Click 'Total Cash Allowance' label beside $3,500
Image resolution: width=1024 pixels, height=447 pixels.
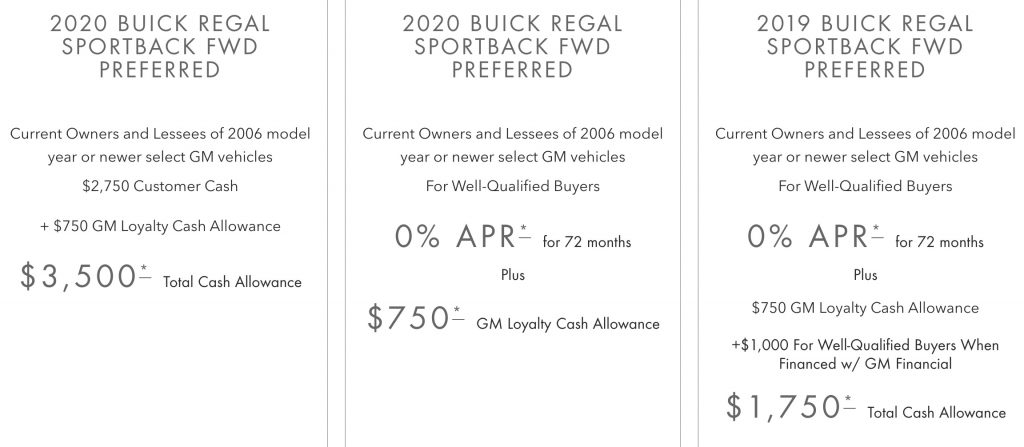coord(232,282)
